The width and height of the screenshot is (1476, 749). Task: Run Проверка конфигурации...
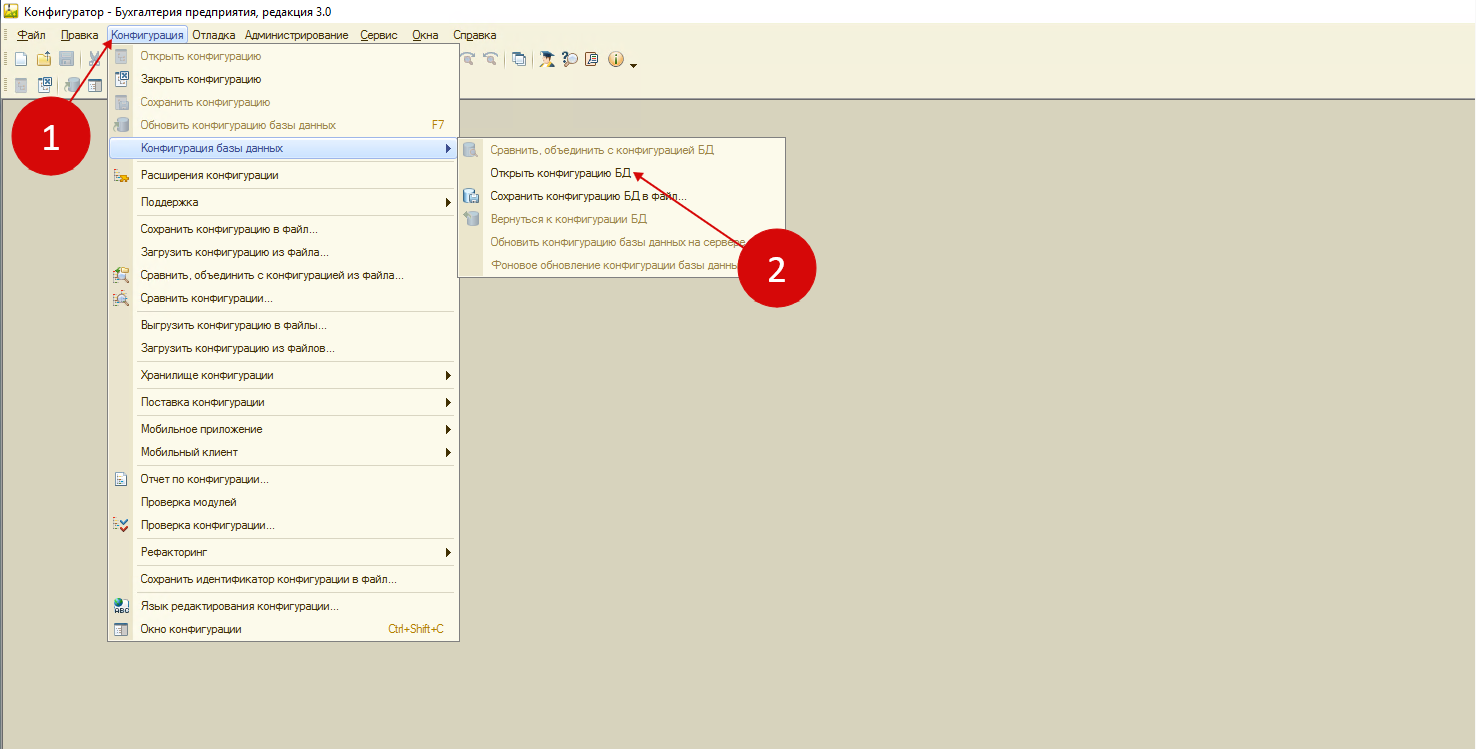tap(284, 525)
